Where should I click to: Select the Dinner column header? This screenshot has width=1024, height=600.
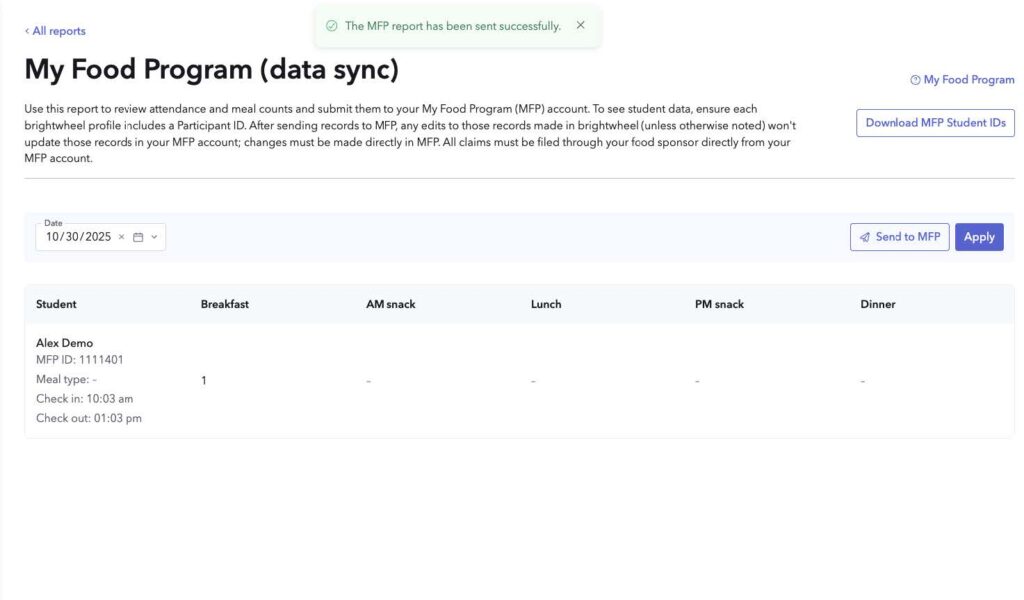tap(878, 304)
